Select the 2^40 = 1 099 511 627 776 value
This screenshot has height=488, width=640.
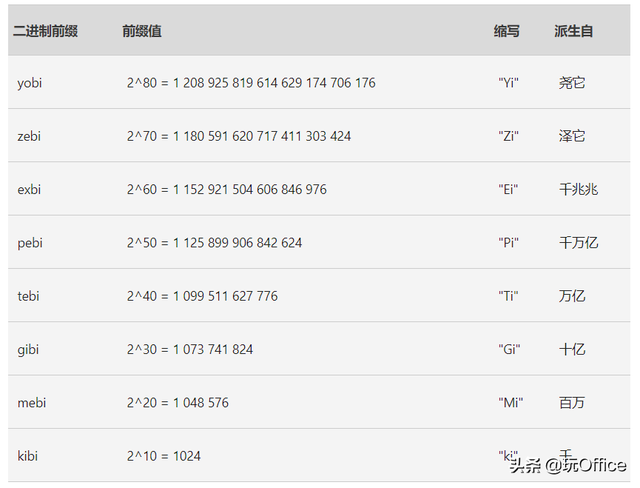coord(202,296)
